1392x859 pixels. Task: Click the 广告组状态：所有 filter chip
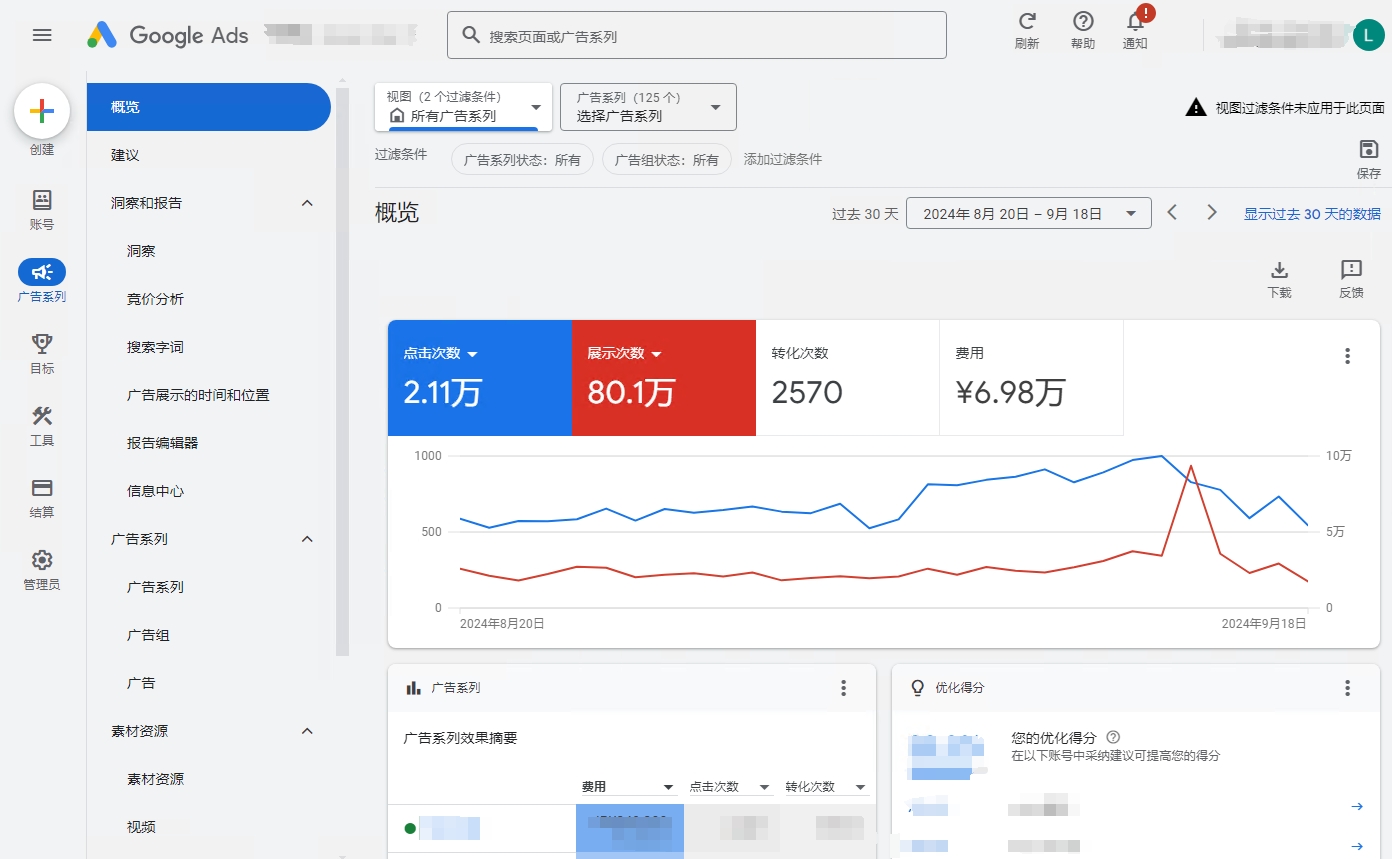666,159
